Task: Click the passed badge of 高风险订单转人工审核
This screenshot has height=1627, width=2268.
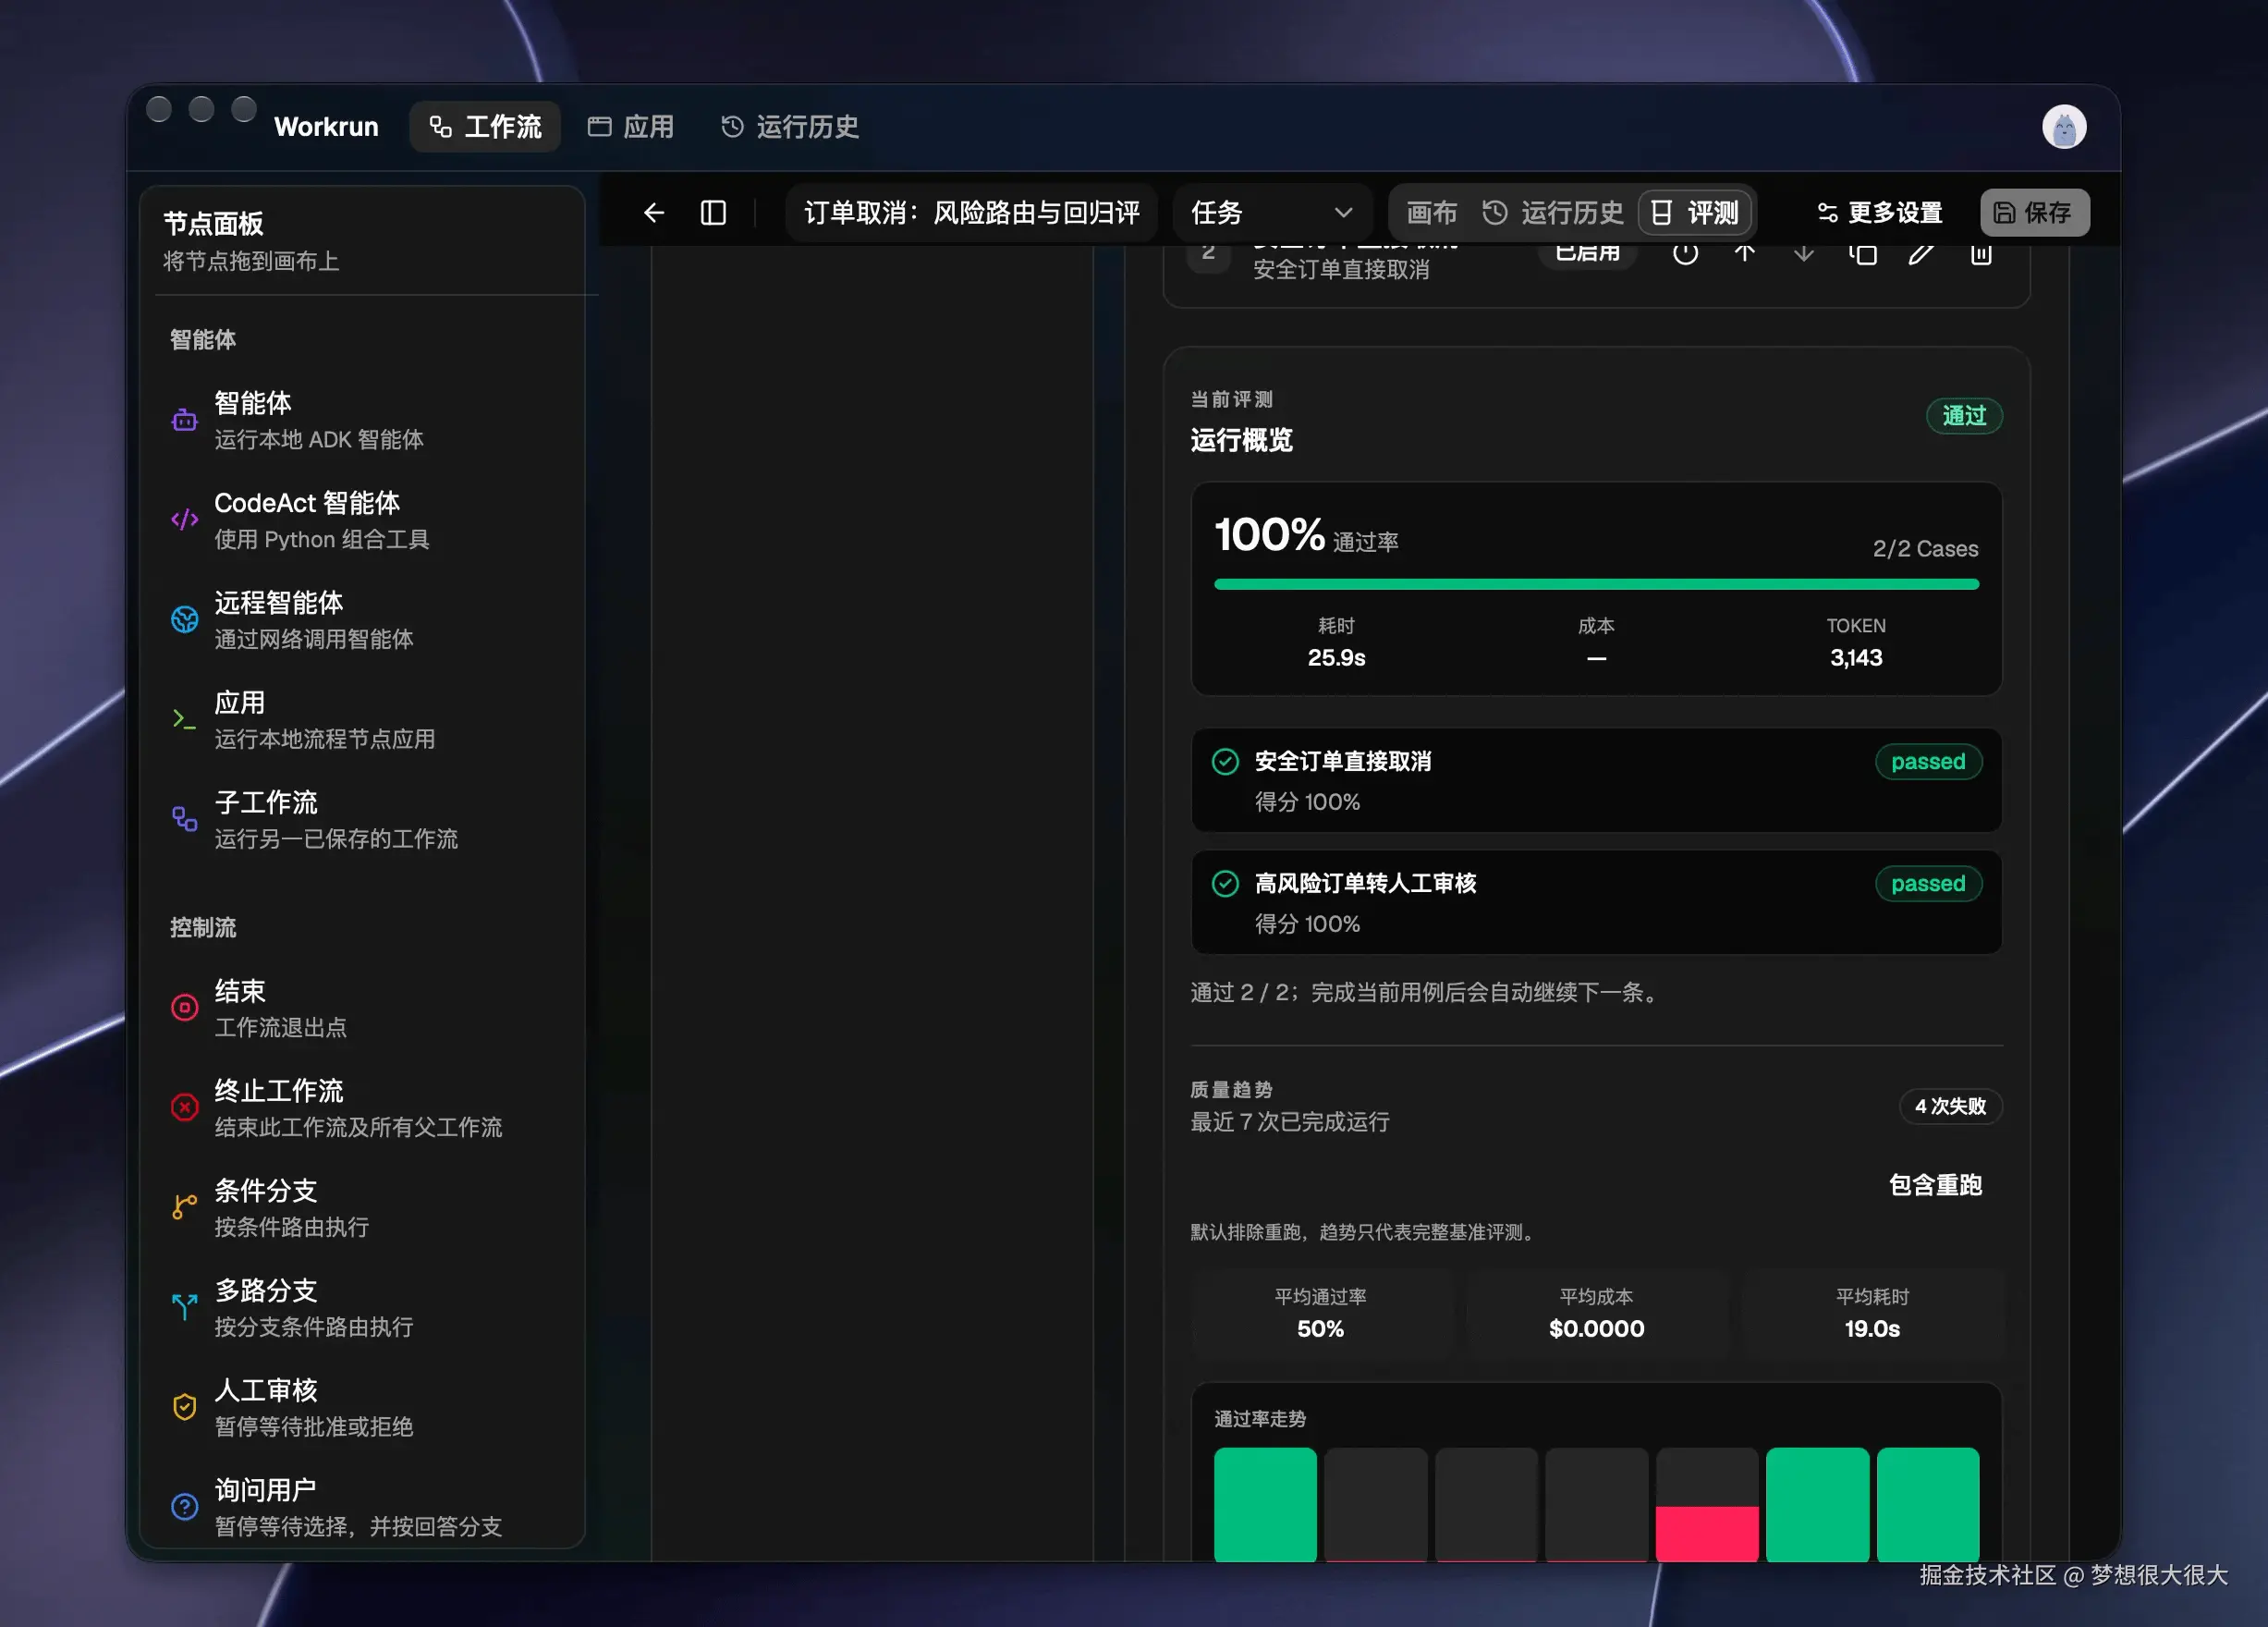Action: pos(1928,884)
